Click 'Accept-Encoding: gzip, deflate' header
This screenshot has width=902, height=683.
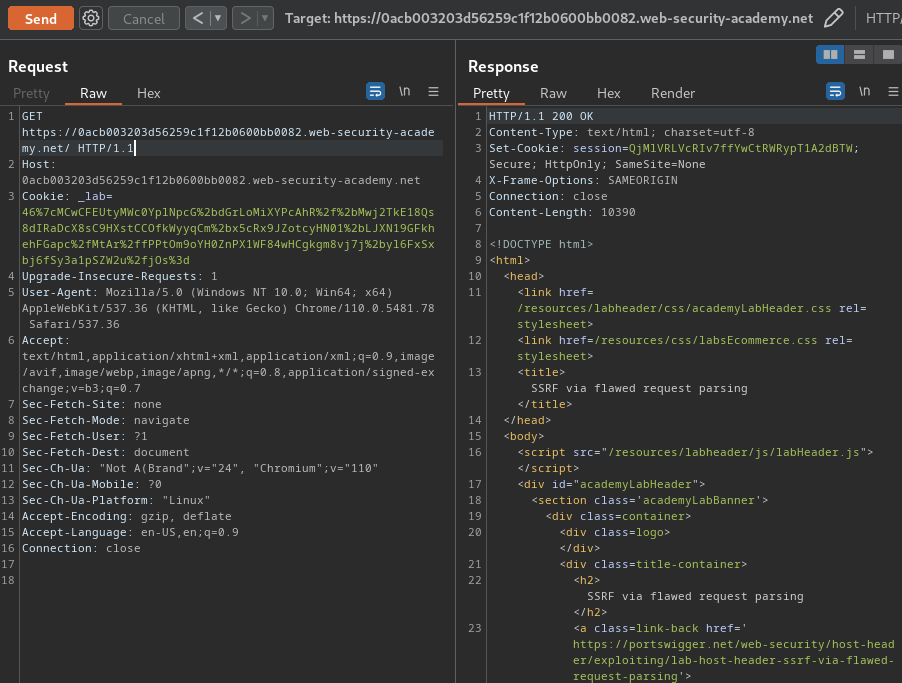(127, 516)
